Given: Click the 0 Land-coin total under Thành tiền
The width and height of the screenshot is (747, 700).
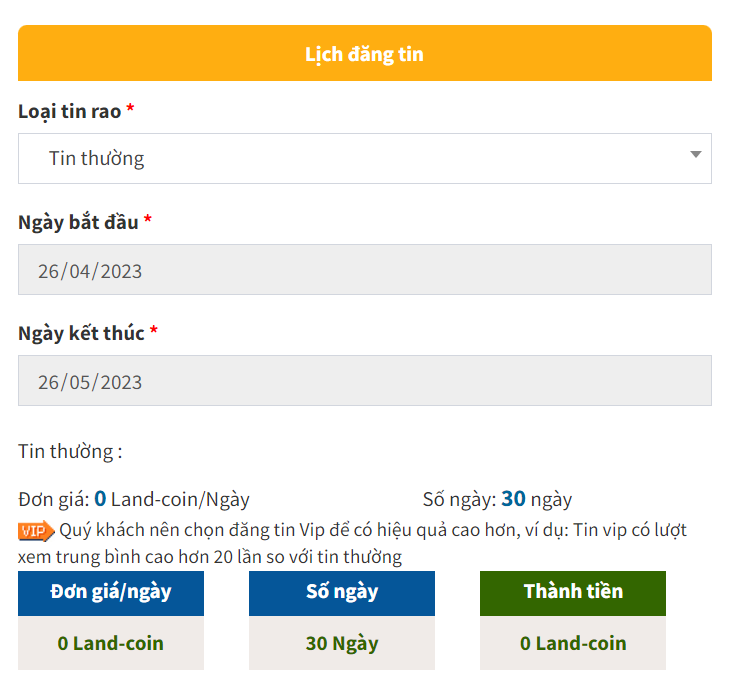Looking at the screenshot, I should click(x=573, y=643).
